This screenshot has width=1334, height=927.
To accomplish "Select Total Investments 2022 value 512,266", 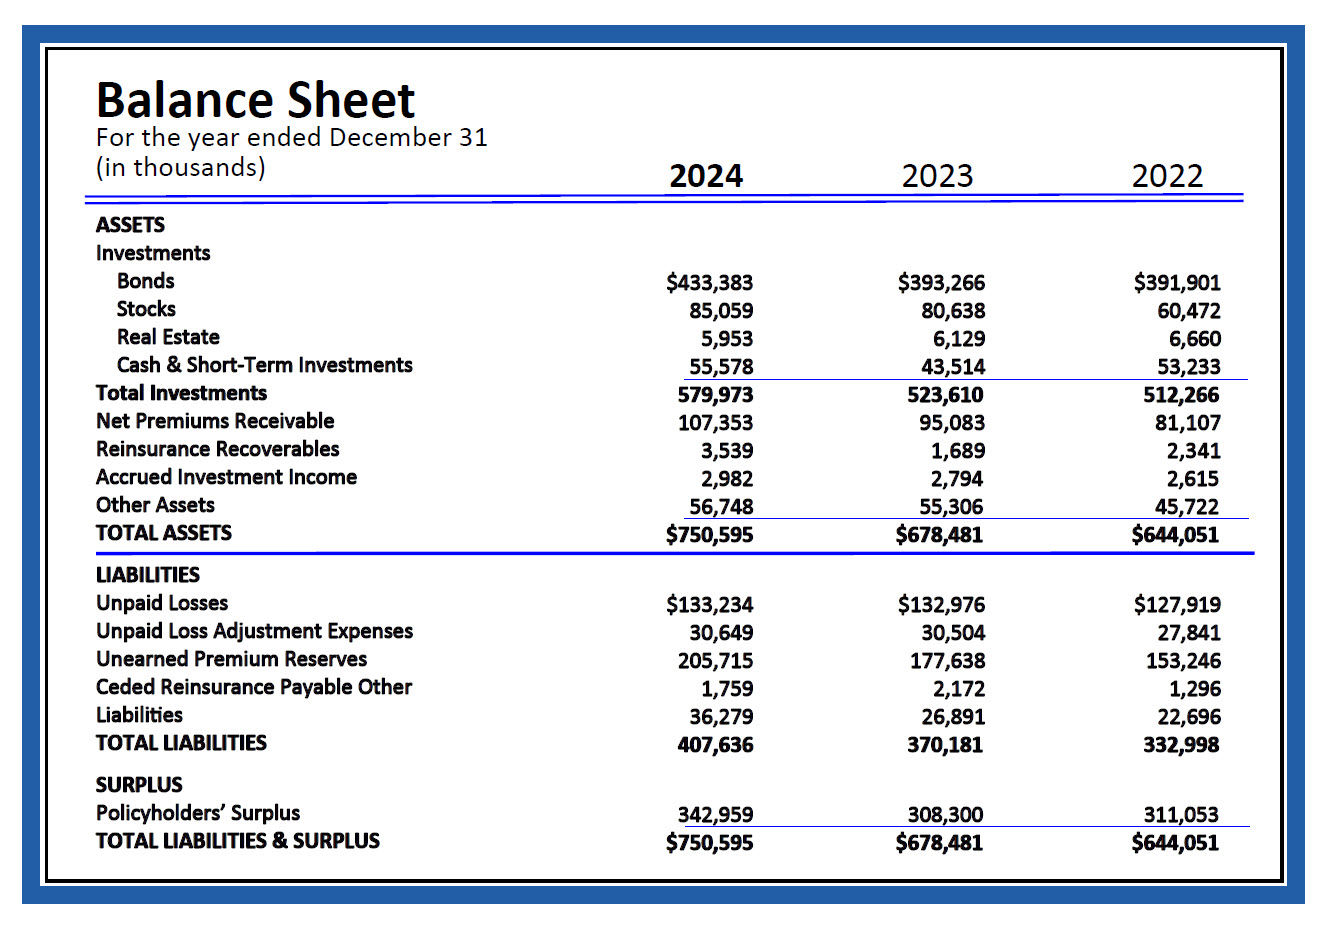I will click(x=1181, y=395).
